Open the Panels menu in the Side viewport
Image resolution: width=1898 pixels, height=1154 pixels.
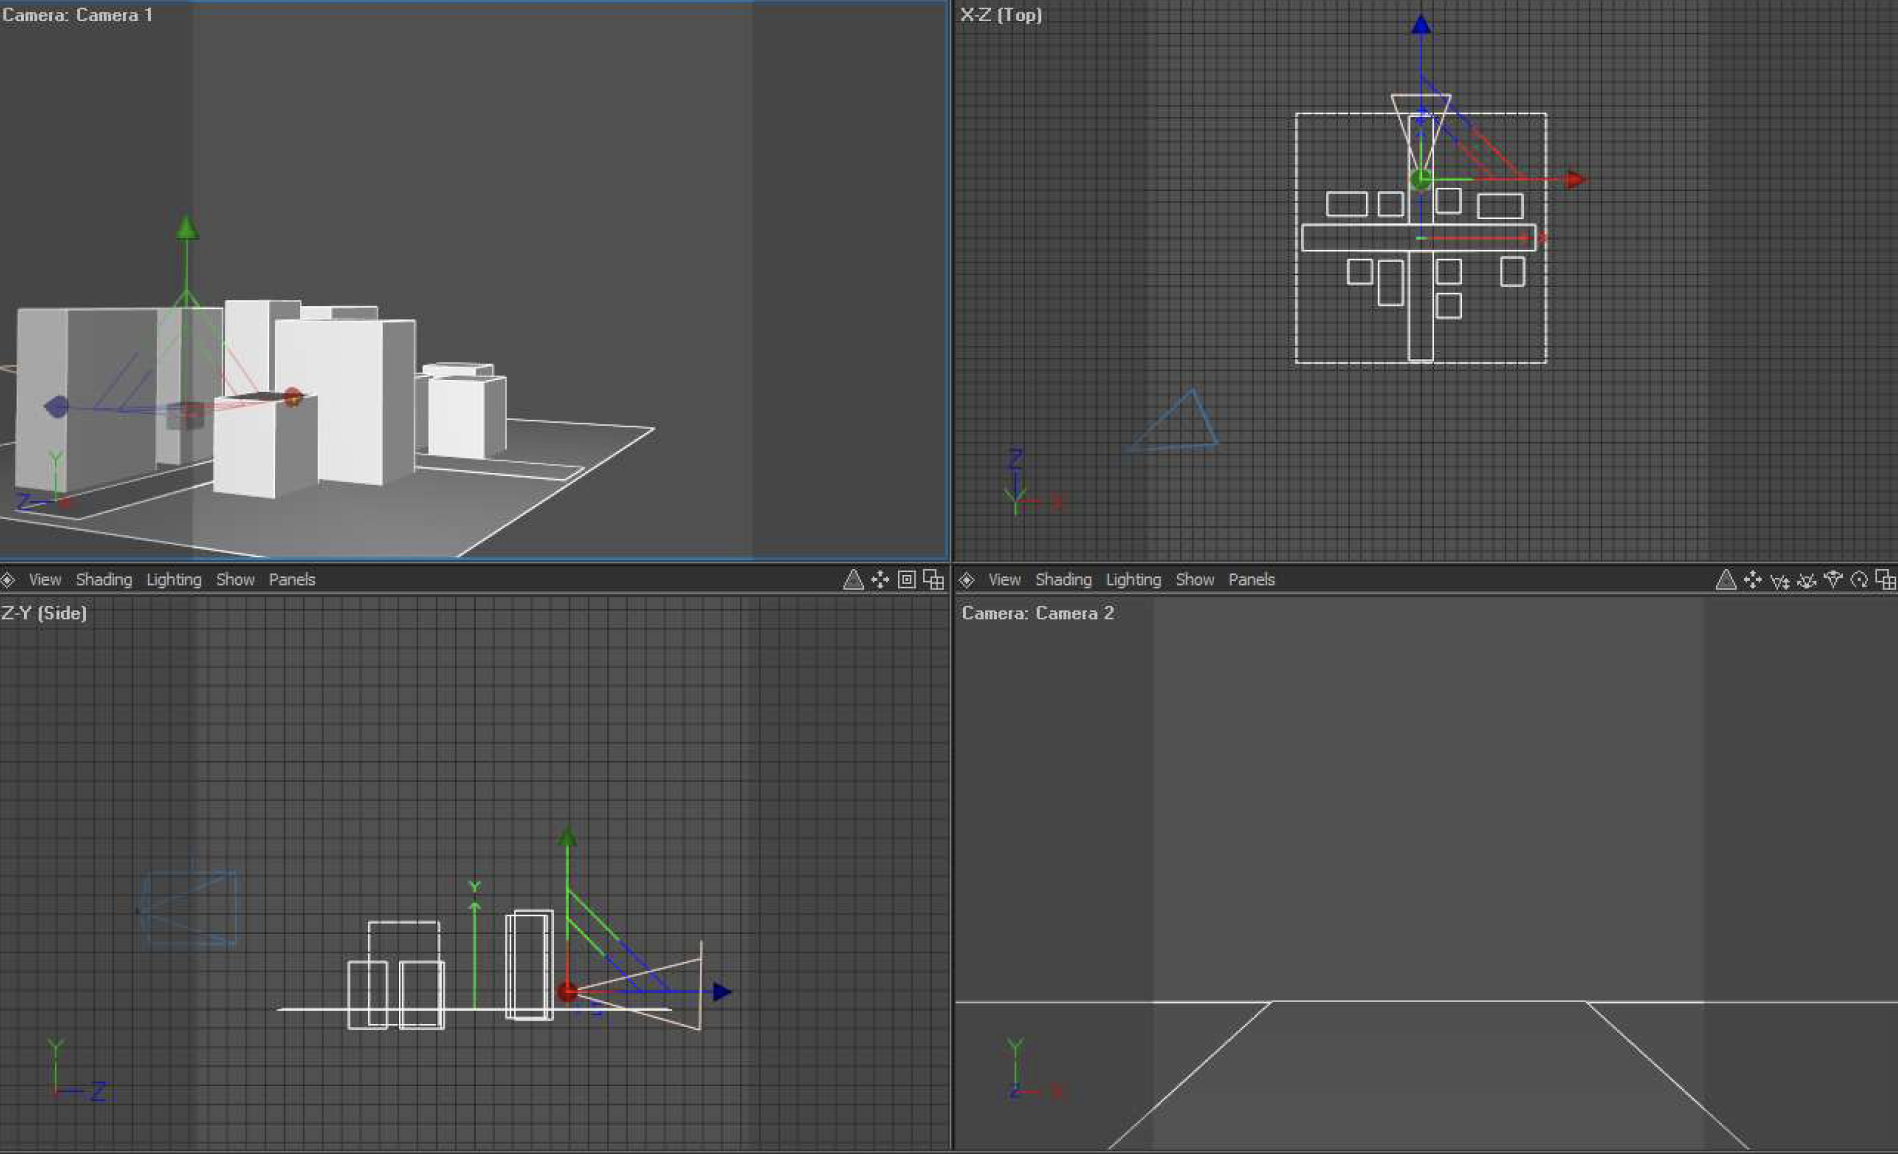(x=292, y=580)
